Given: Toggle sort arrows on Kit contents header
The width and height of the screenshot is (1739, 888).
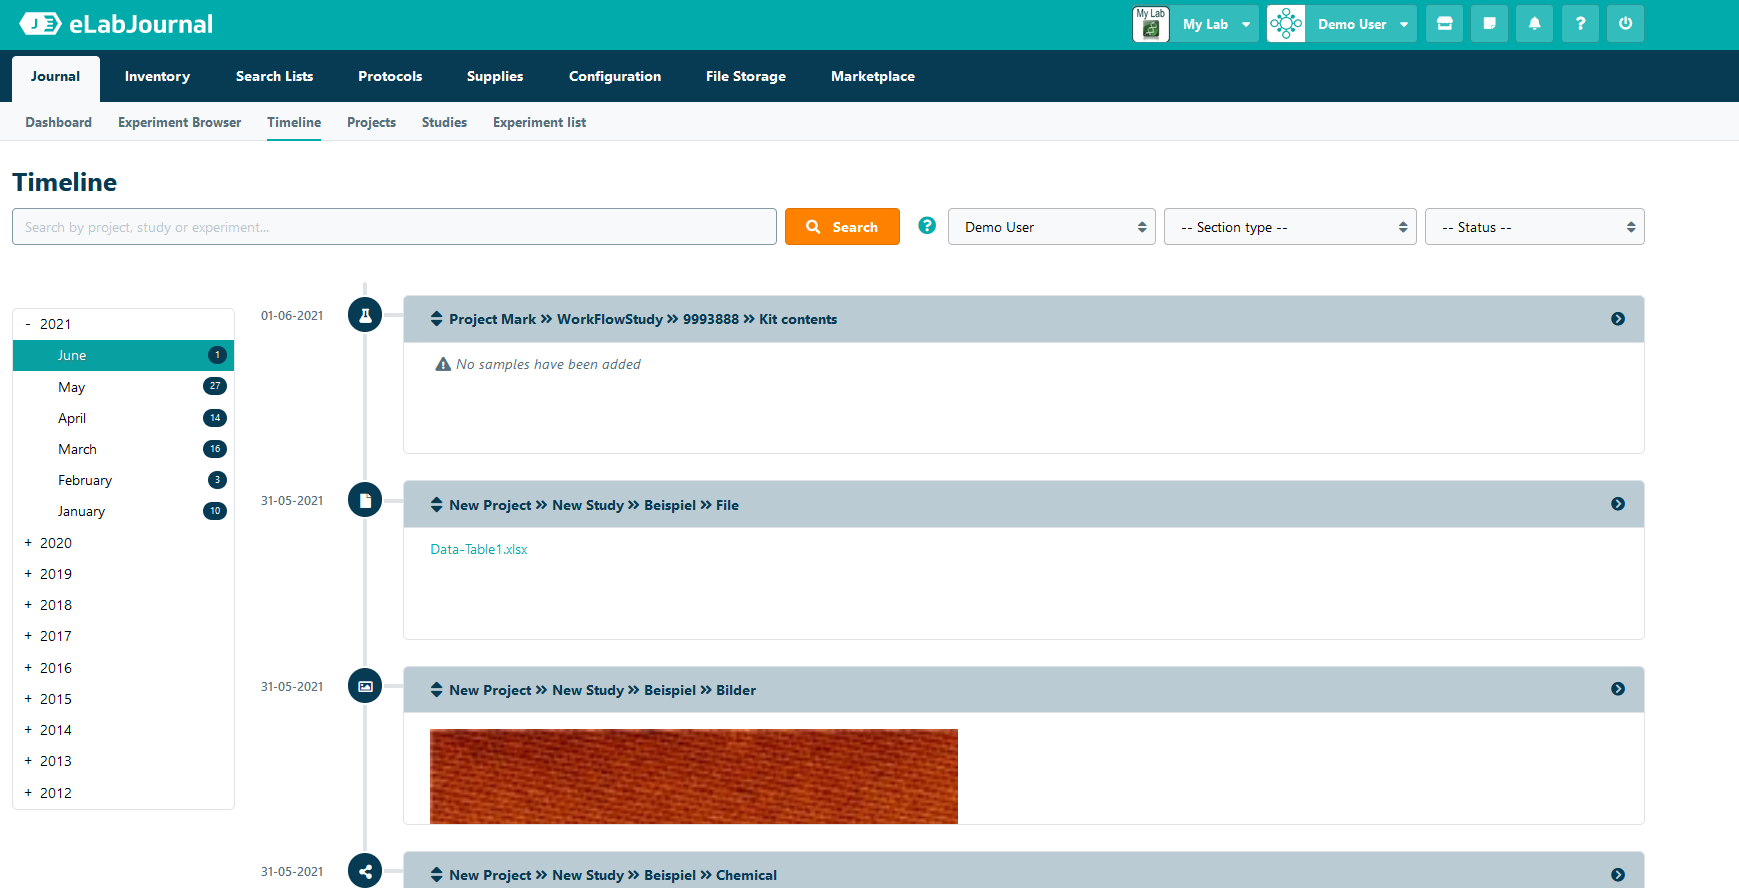Looking at the screenshot, I should tap(436, 319).
